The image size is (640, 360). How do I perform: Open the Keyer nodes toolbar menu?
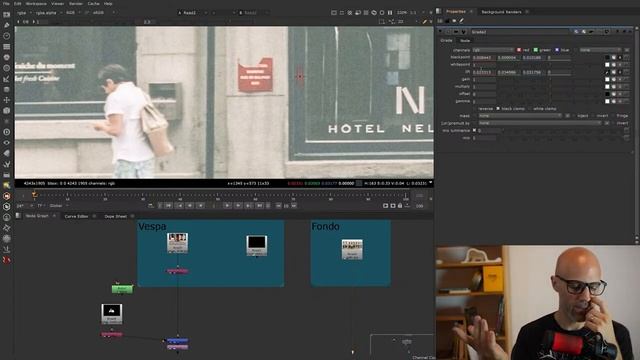pos(7,78)
